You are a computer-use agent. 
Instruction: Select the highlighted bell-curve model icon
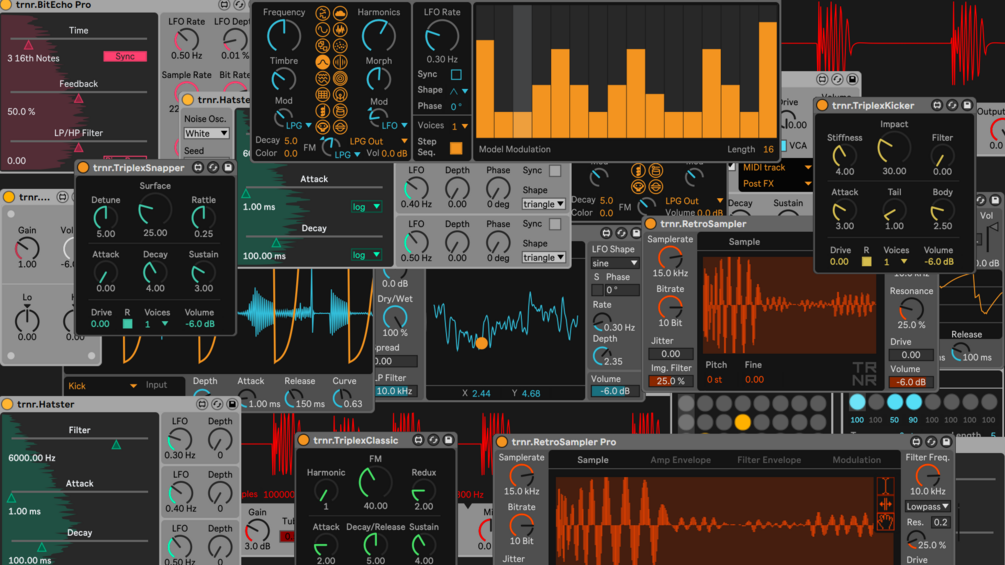coord(322,62)
